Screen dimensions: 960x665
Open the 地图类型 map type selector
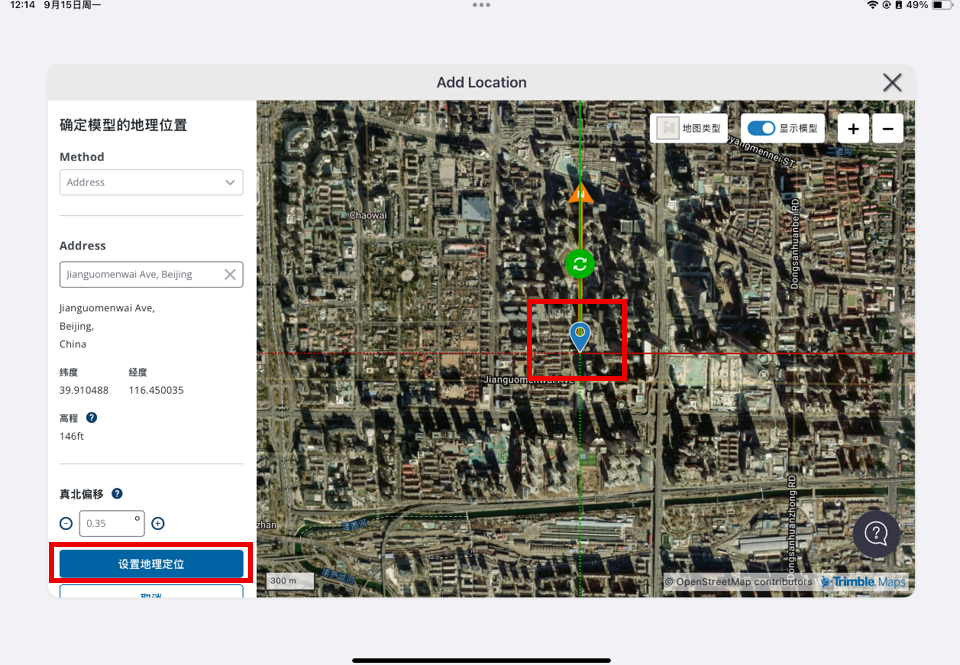point(689,128)
